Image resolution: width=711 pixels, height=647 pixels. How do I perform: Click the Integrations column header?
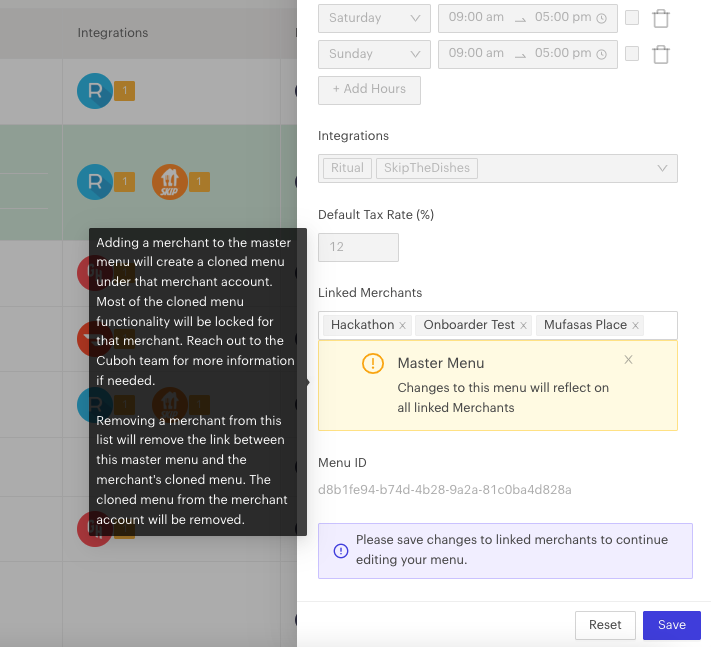(113, 33)
